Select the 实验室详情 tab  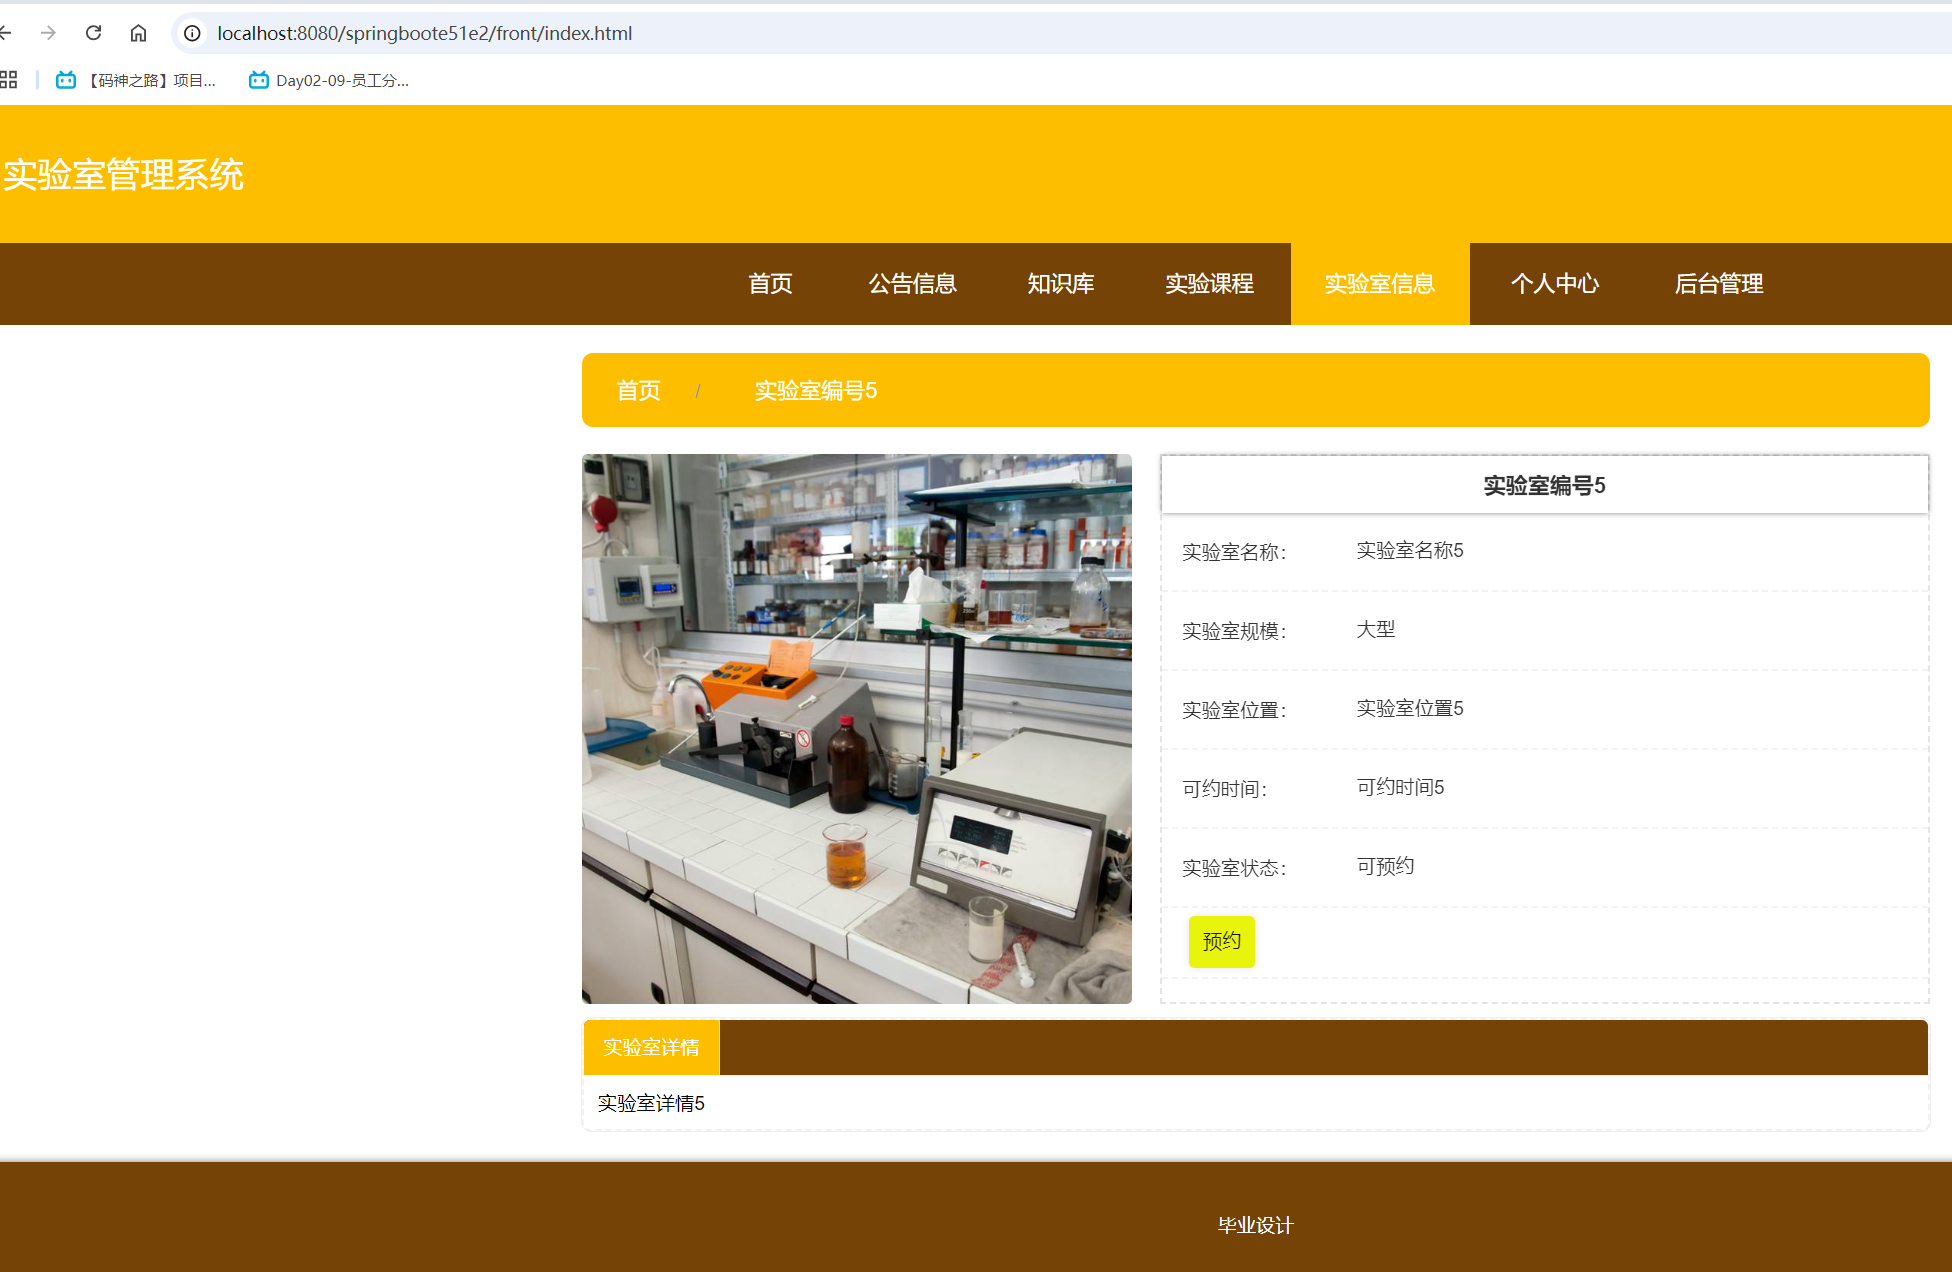651,1047
